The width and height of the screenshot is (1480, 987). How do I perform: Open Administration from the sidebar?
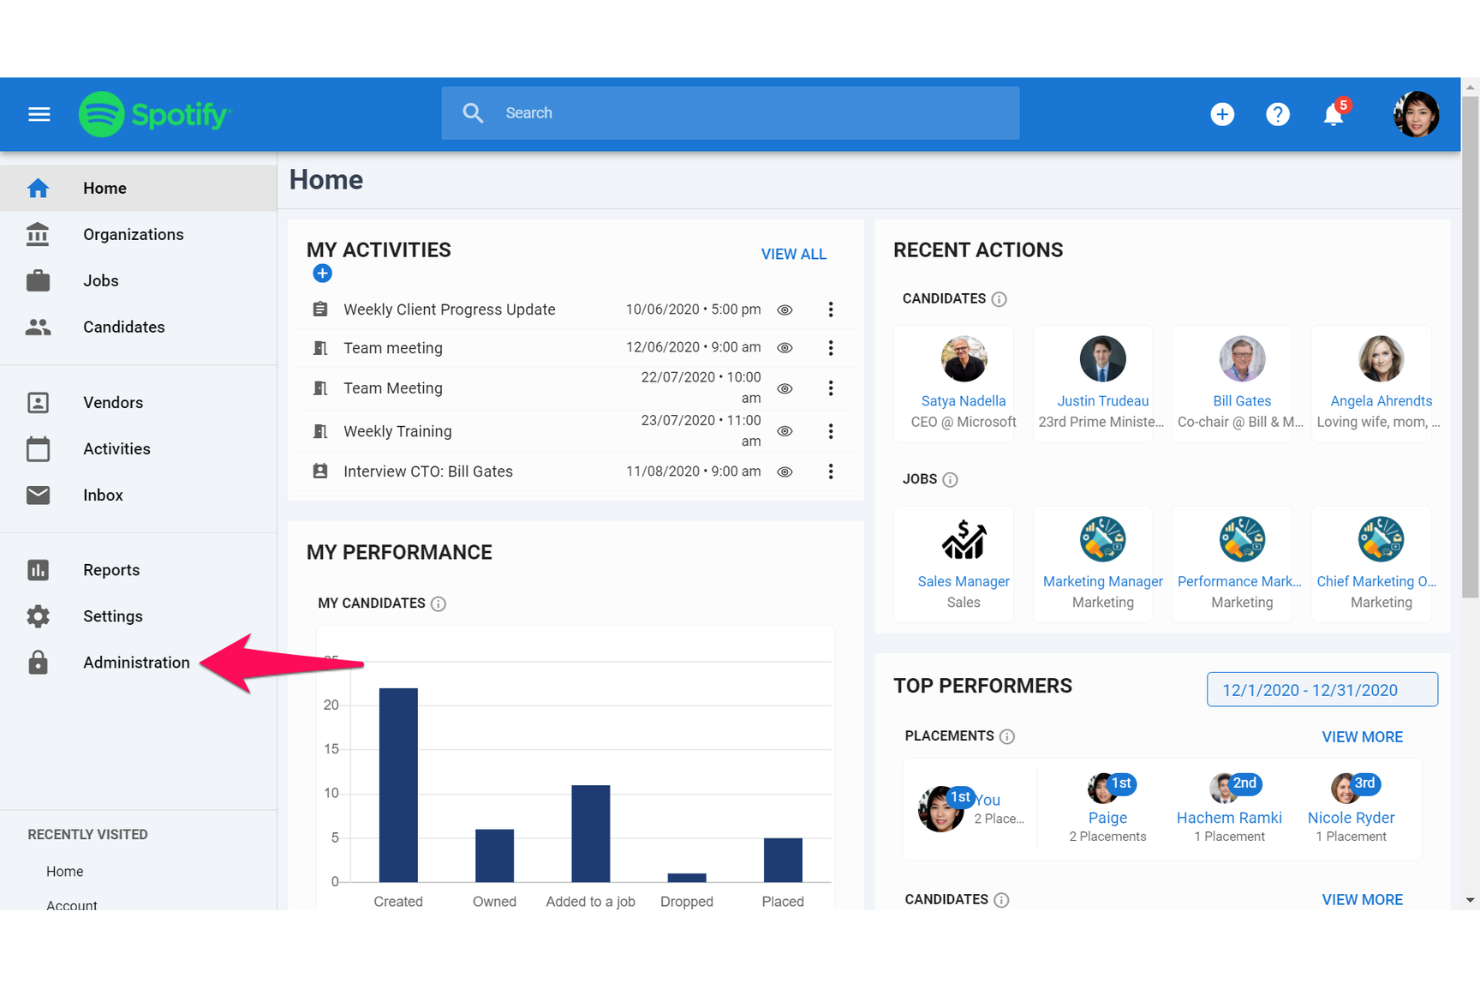[136, 662]
